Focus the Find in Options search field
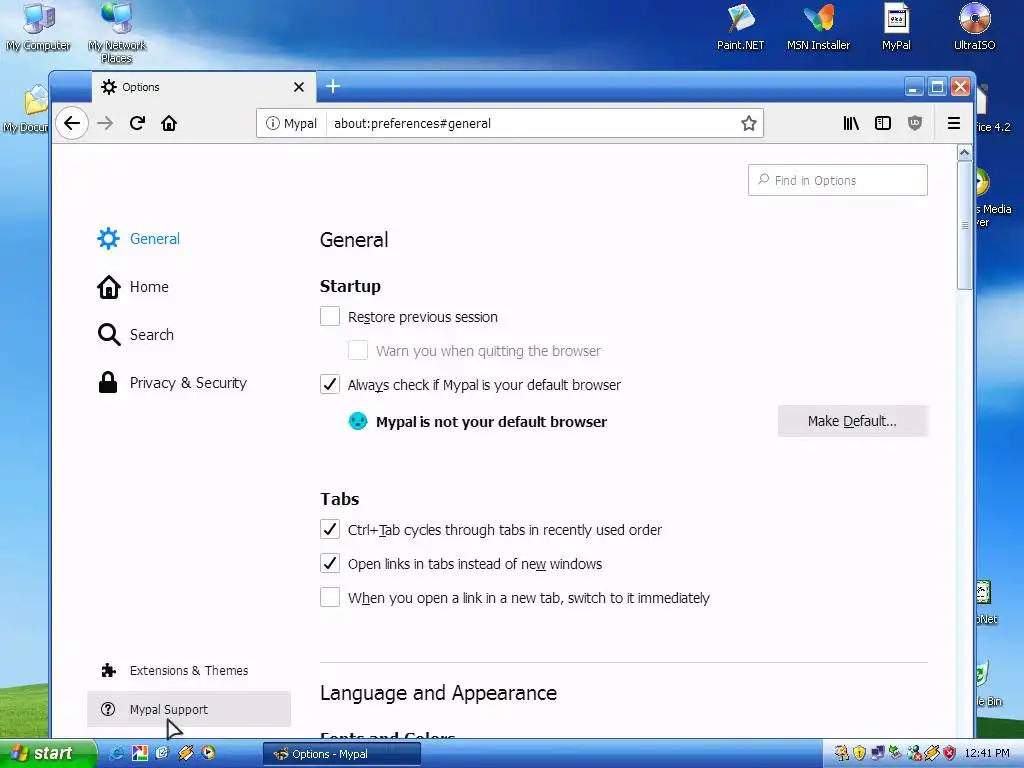 click(837, 180)
